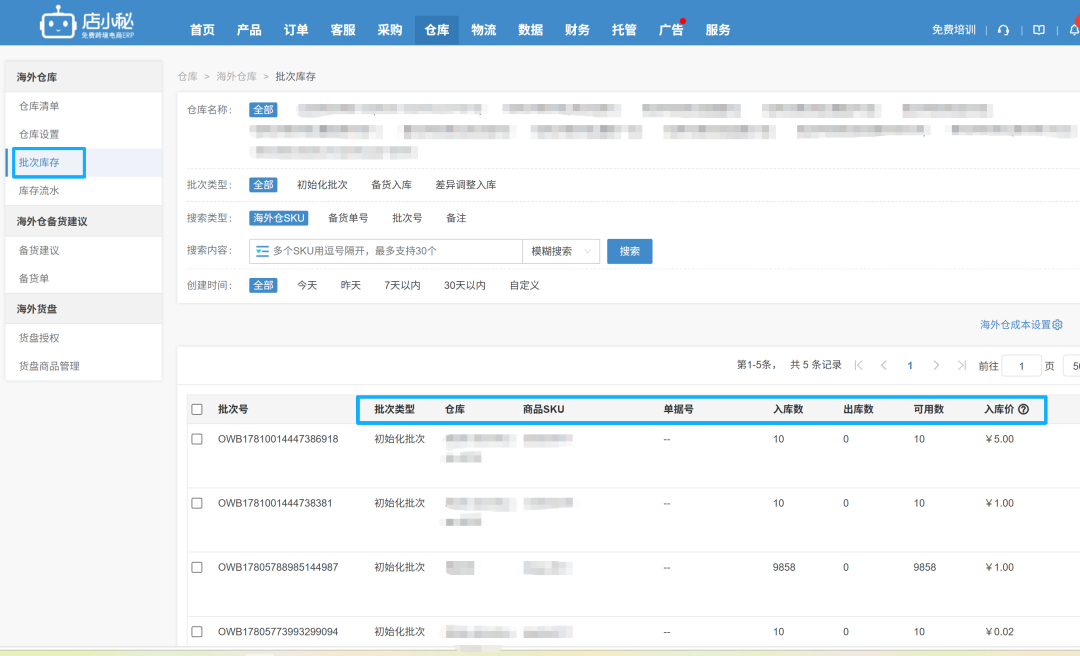
Task: Click the batch list icon in search box
Action: pyautogui.click(x=262, y=251)
